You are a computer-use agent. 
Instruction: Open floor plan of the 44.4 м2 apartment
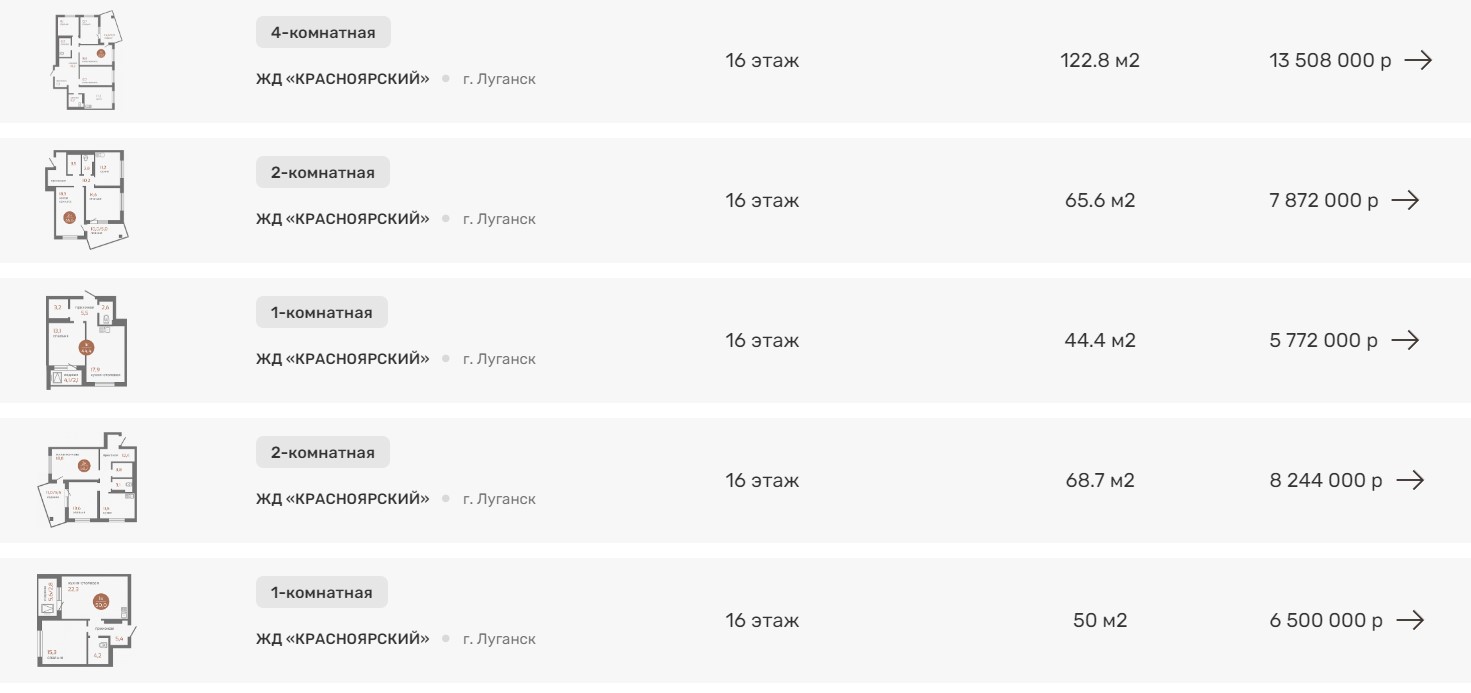[87, 341]
